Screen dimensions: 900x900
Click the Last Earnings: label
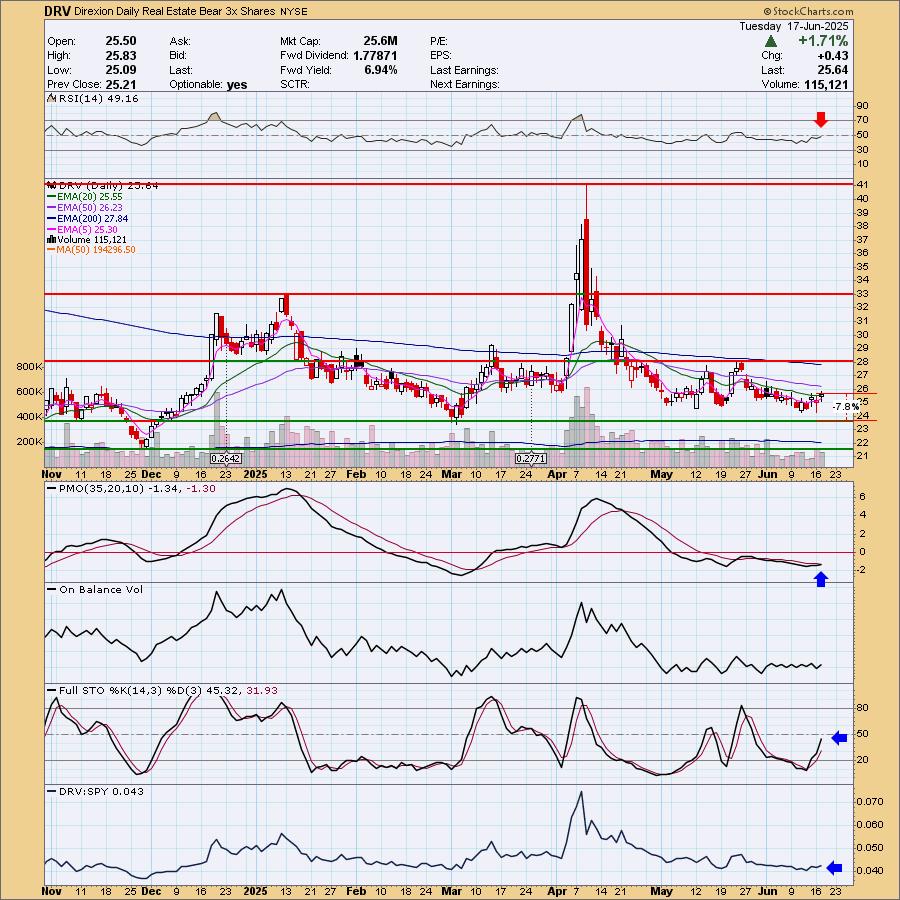click(464, 70)
